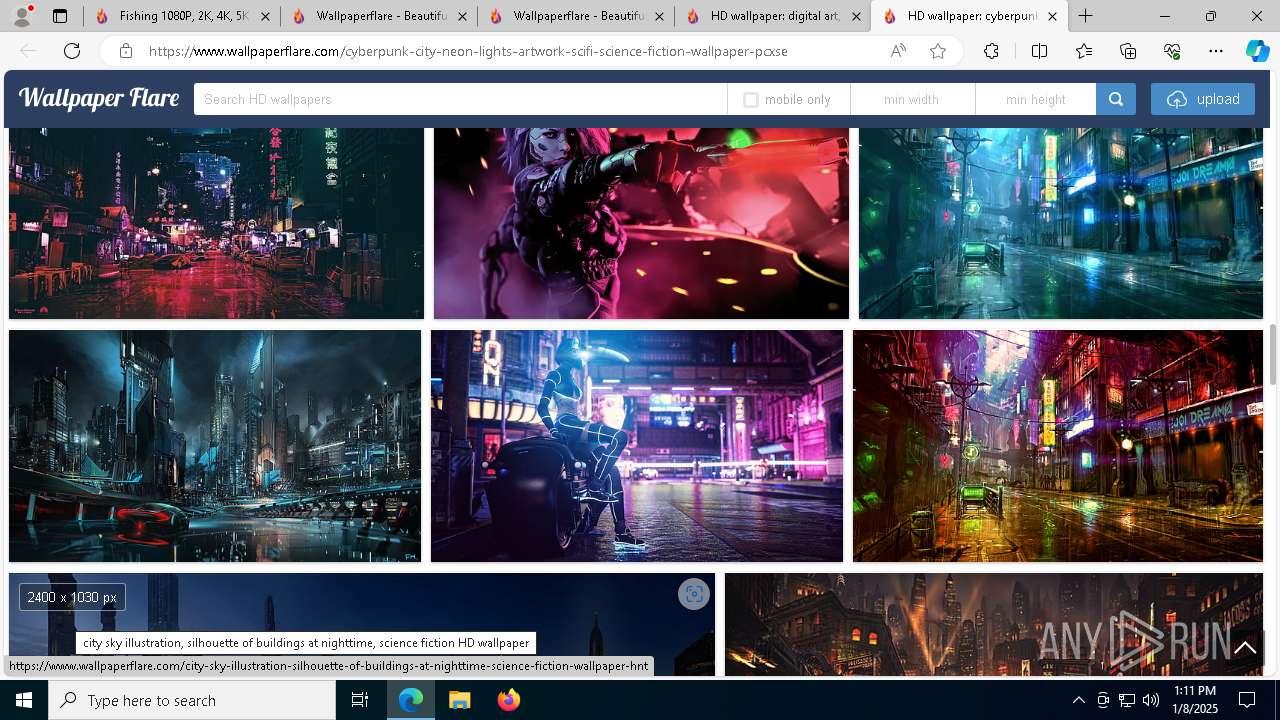This screenshot has width=1280, height=720.
Task: Click the min height field
Action: (x=1035, y=99)
